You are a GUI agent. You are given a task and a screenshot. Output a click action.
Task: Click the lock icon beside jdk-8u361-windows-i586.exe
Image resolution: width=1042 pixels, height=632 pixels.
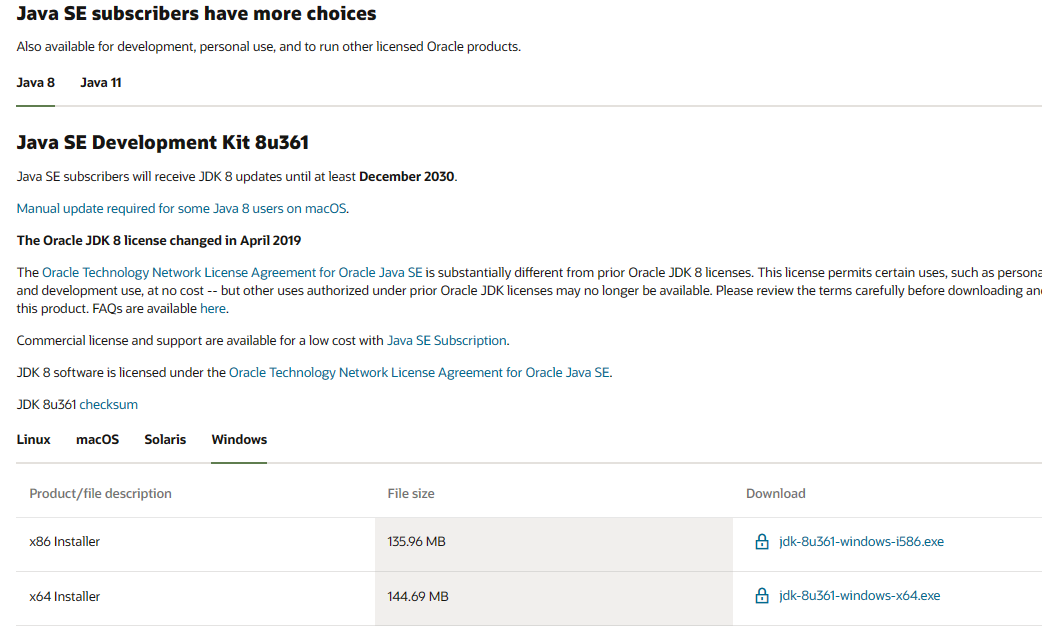[762, 542]
